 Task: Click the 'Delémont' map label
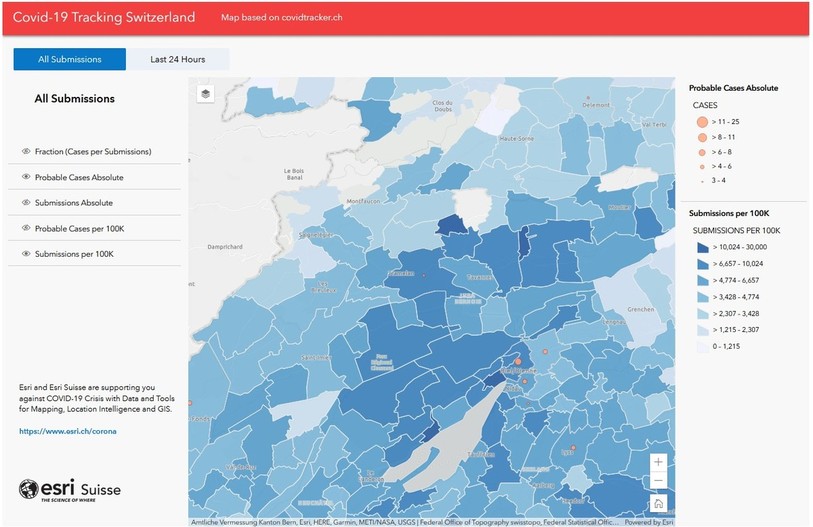pos(596,105)
